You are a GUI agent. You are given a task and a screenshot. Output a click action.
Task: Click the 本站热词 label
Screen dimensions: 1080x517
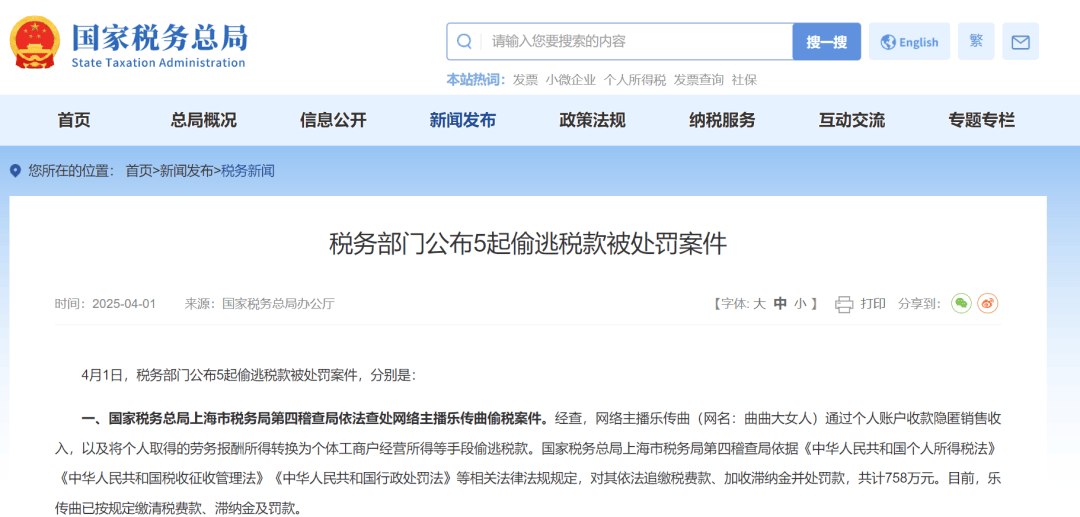click(x=476, y=80)
